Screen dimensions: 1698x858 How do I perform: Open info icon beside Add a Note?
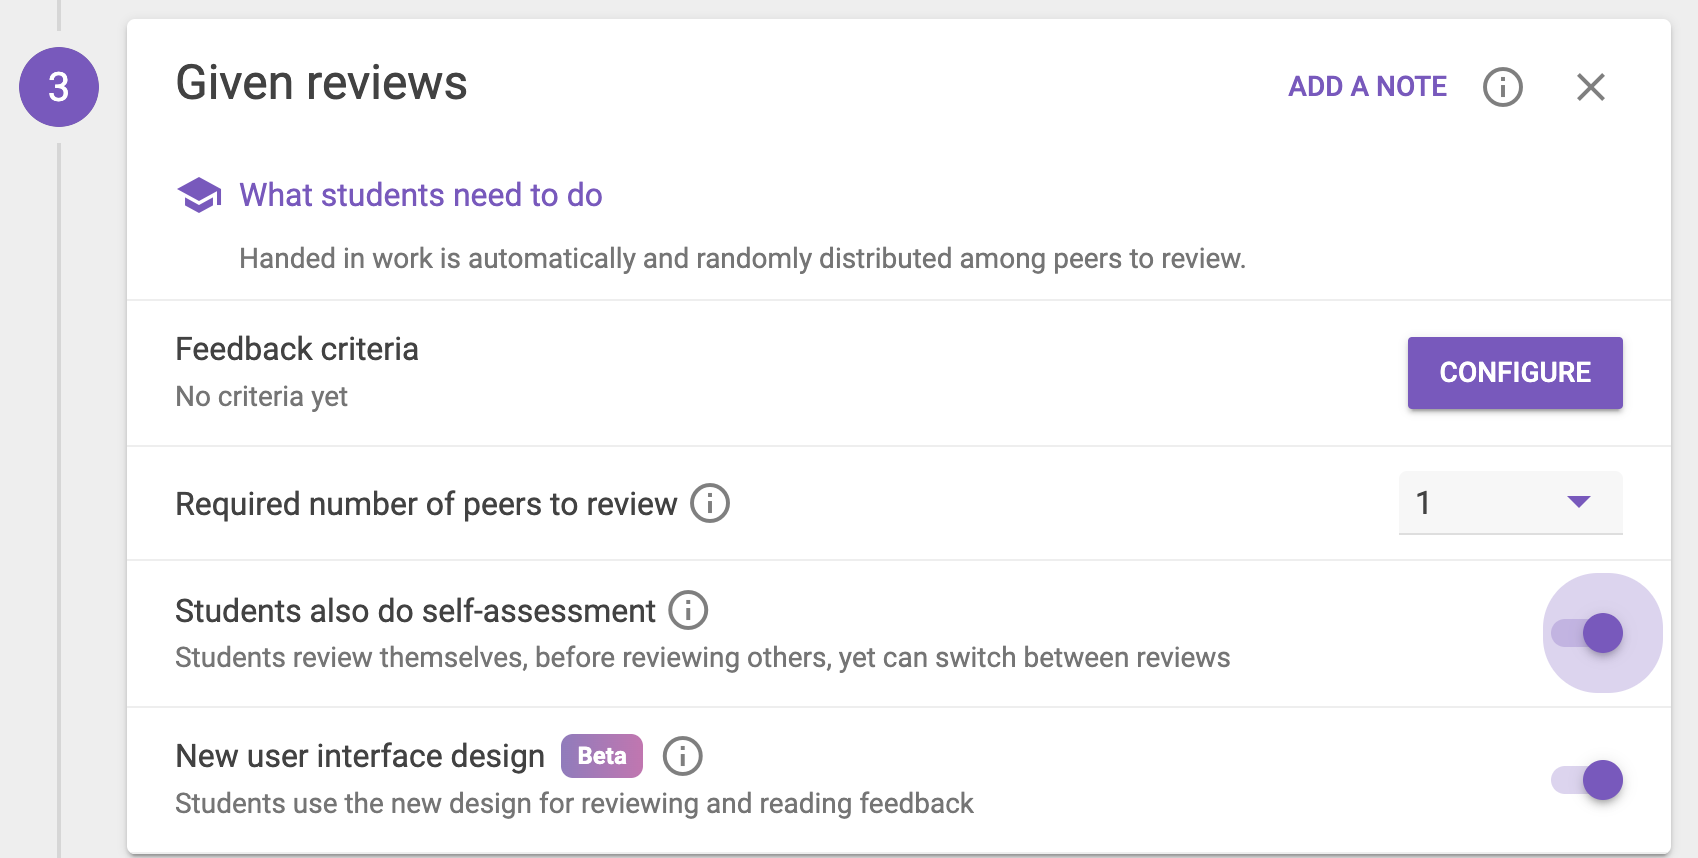coord(1502,87)
